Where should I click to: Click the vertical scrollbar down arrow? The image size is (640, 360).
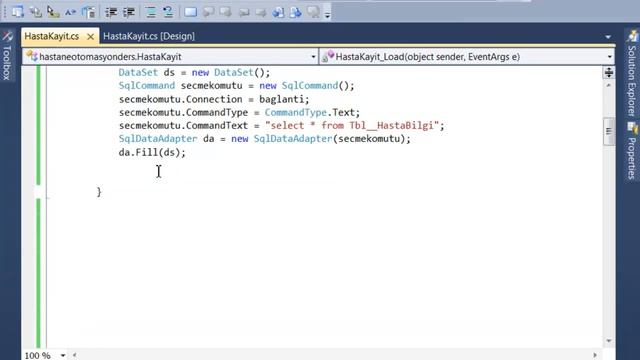pos(609,341)
